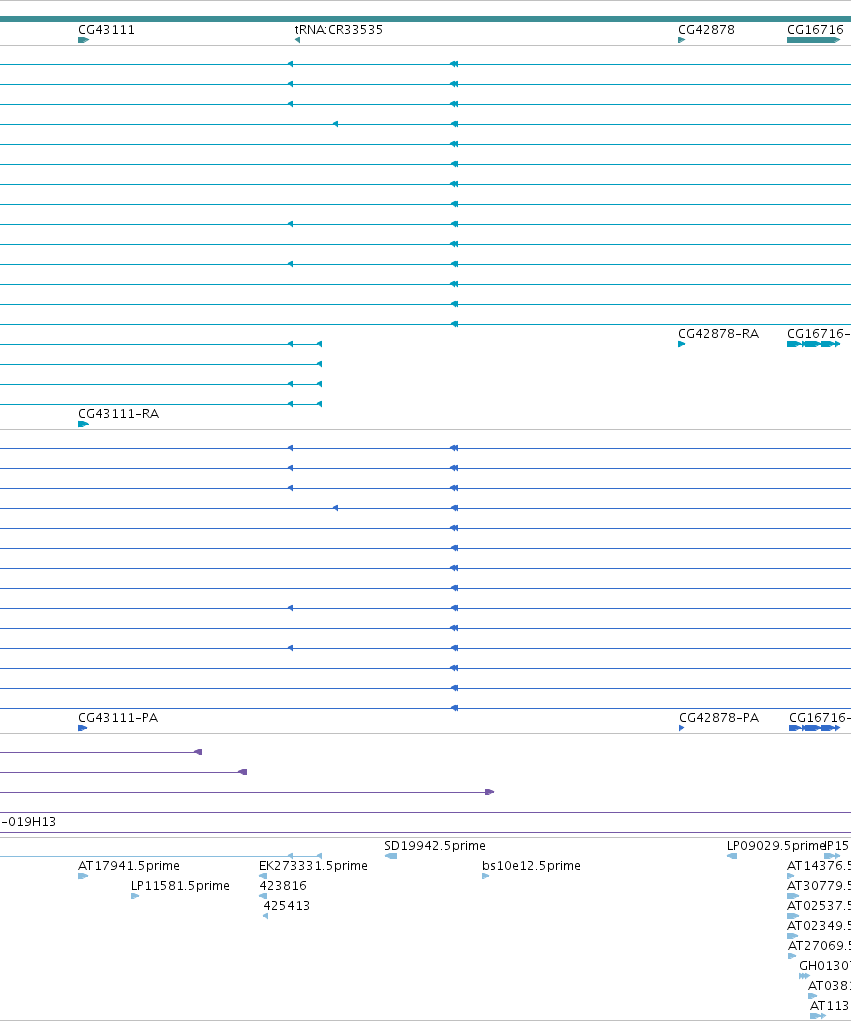851x1021 pixels.
Task: Click the GH0130 EST label
Action: click(825, 966)
